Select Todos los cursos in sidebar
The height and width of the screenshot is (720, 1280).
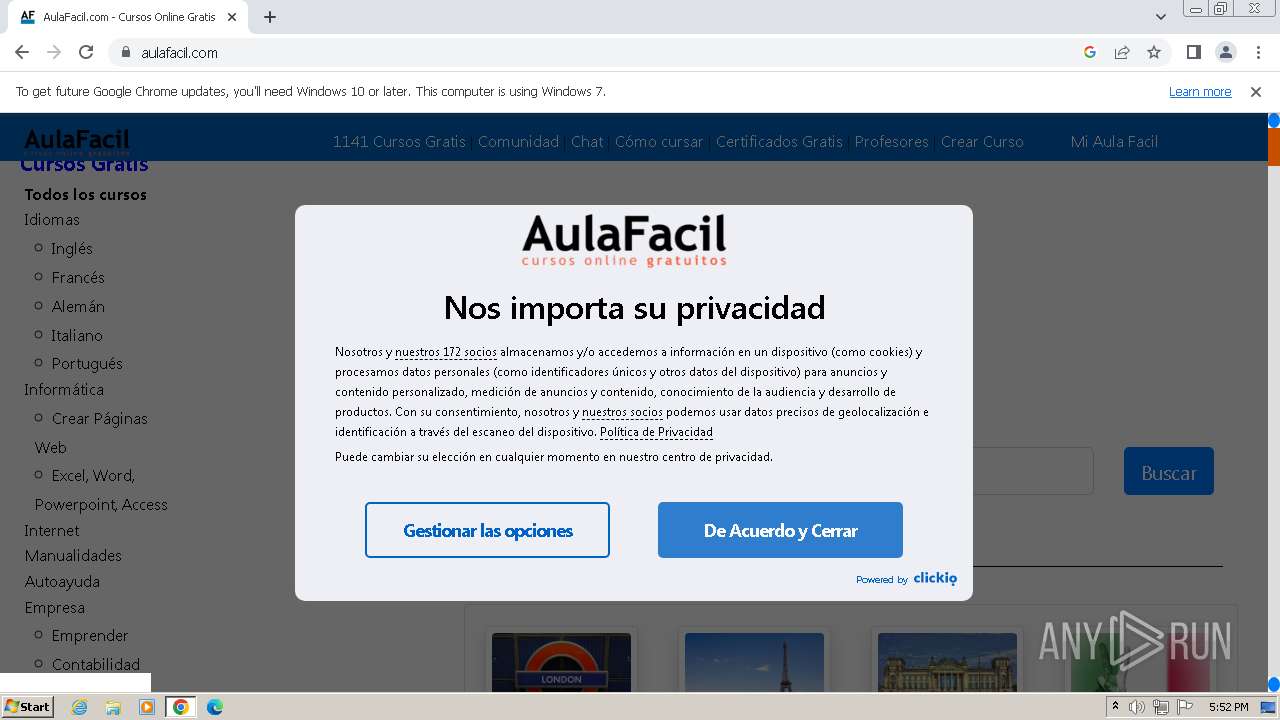85,194
